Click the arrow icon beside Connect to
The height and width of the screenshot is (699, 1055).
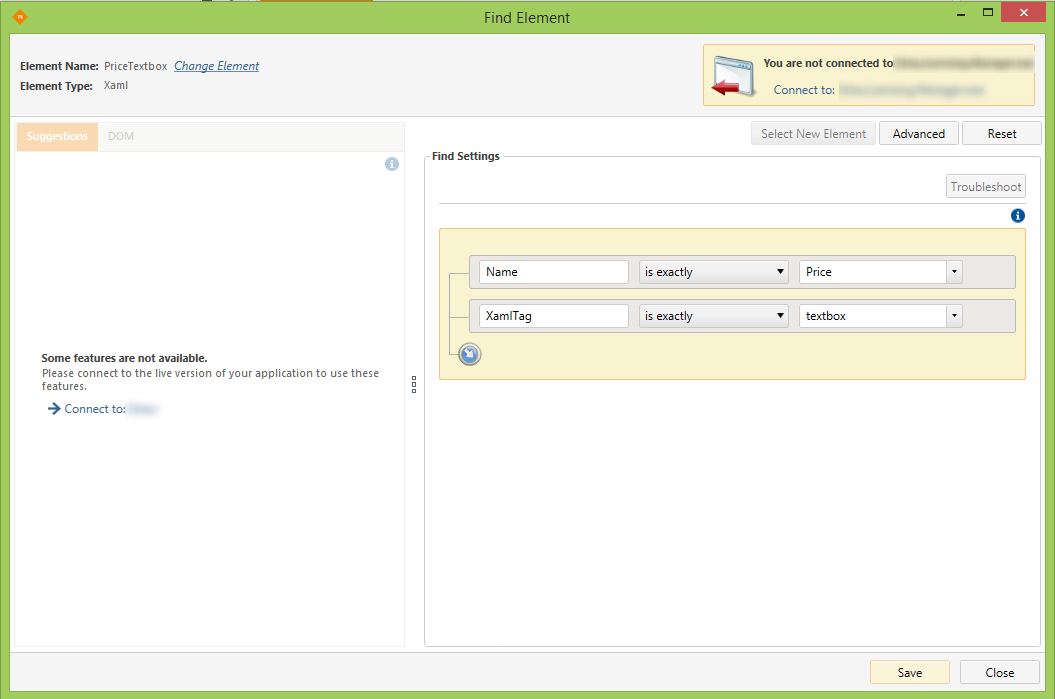pyautogui.click(x=54, y=409)
